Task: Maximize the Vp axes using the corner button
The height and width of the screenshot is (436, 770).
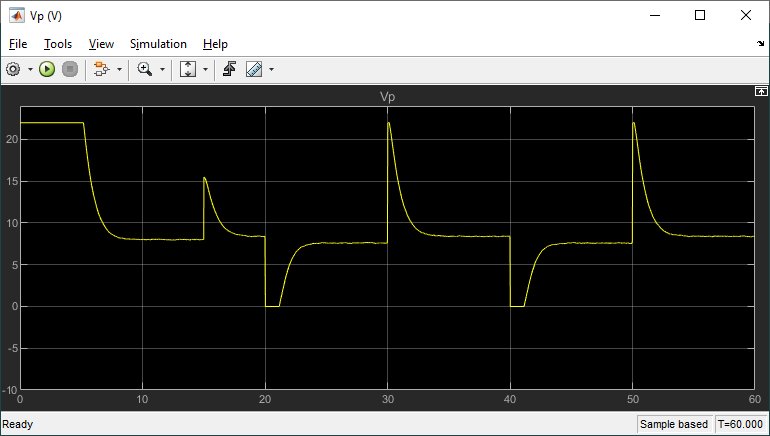Action: tap(759, 91)
